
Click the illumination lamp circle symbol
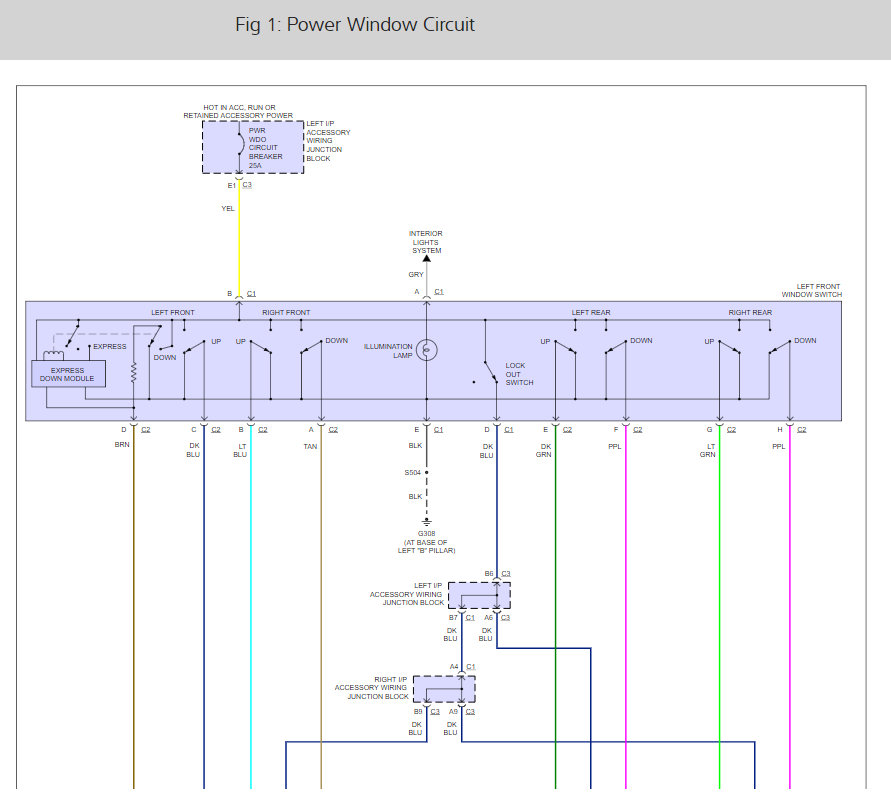[427, 350]
